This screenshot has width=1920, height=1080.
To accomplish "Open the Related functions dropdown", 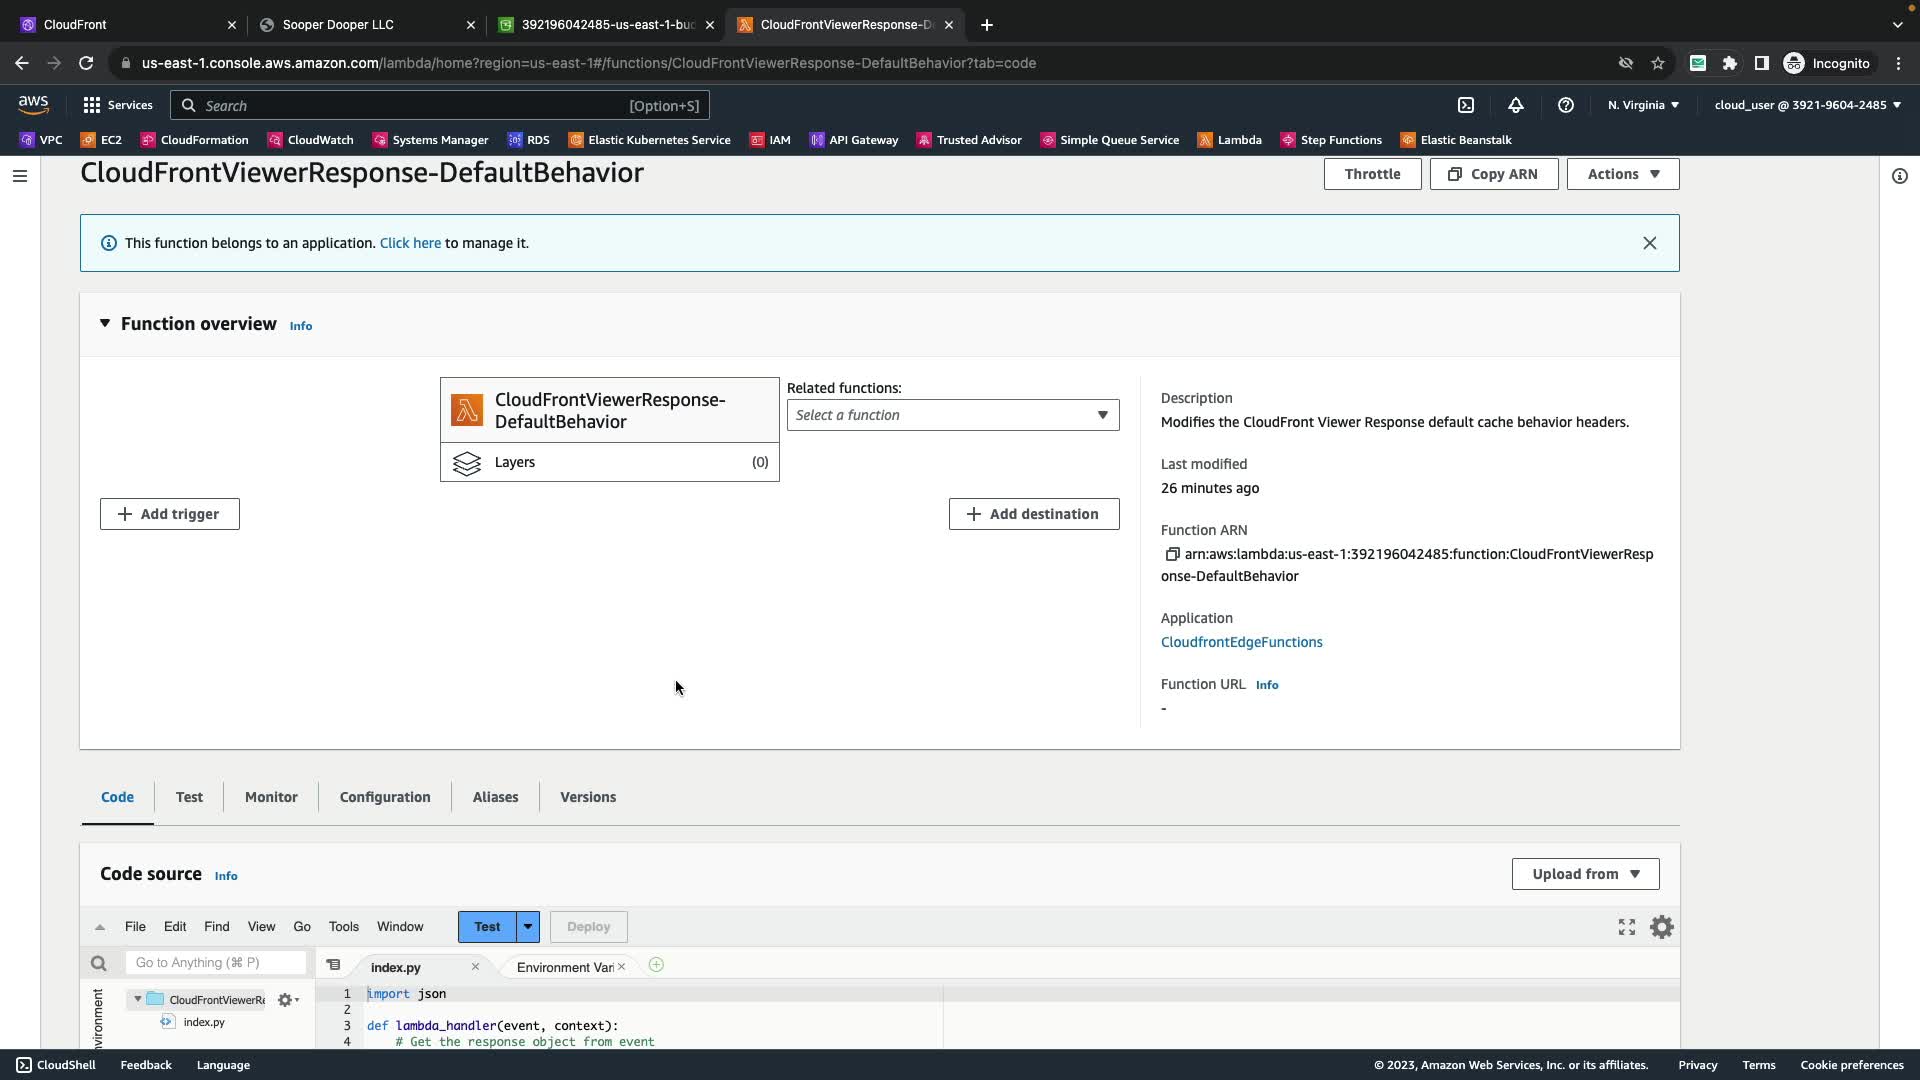I will (x=952, y=415).
